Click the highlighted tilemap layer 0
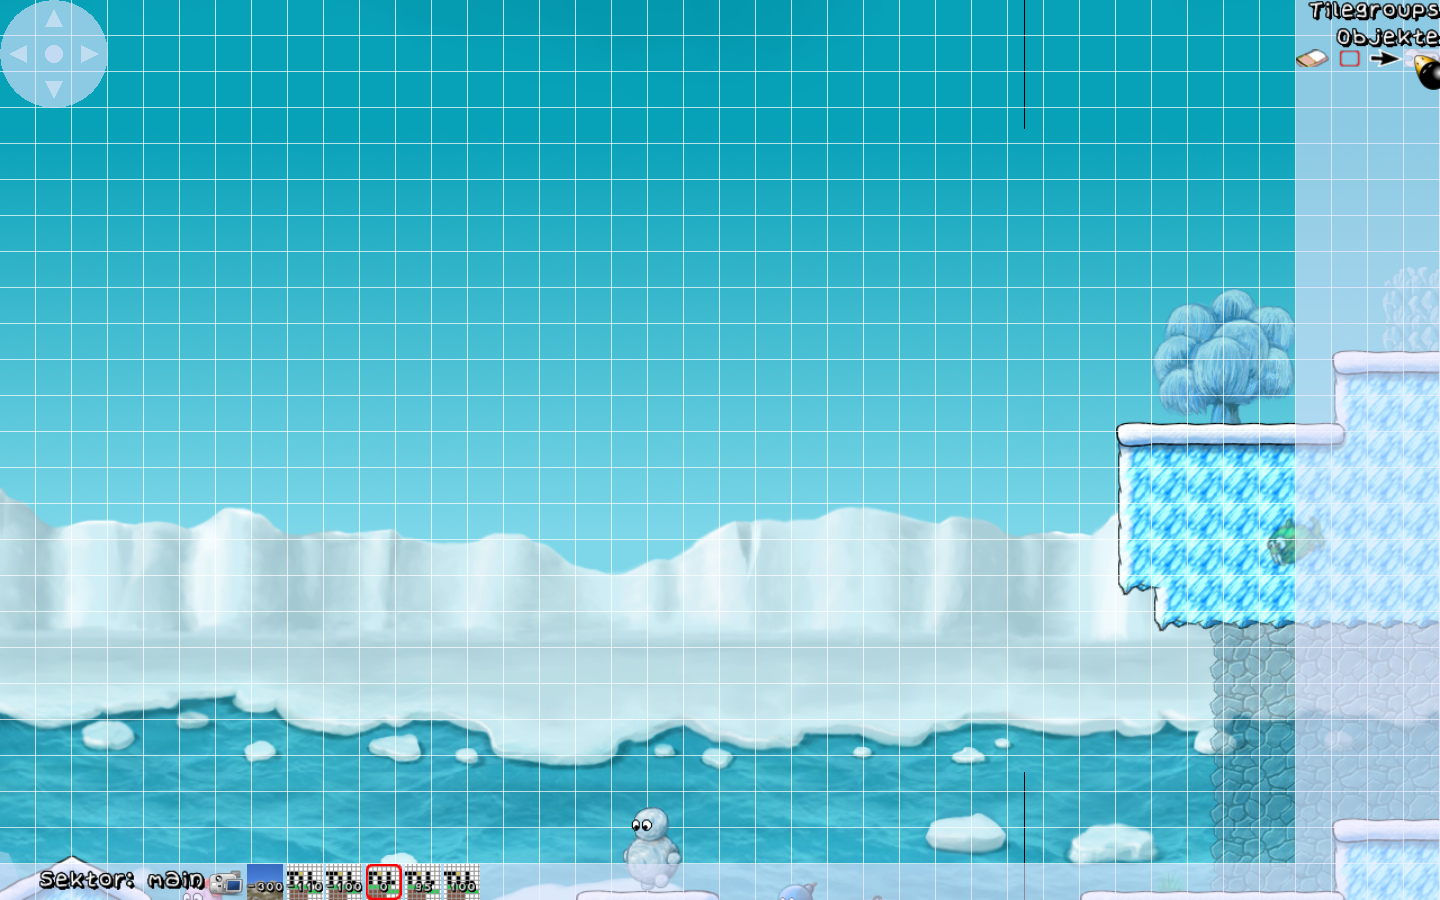The width and height of the screenshot is (1440, 900). pos(383,881)
